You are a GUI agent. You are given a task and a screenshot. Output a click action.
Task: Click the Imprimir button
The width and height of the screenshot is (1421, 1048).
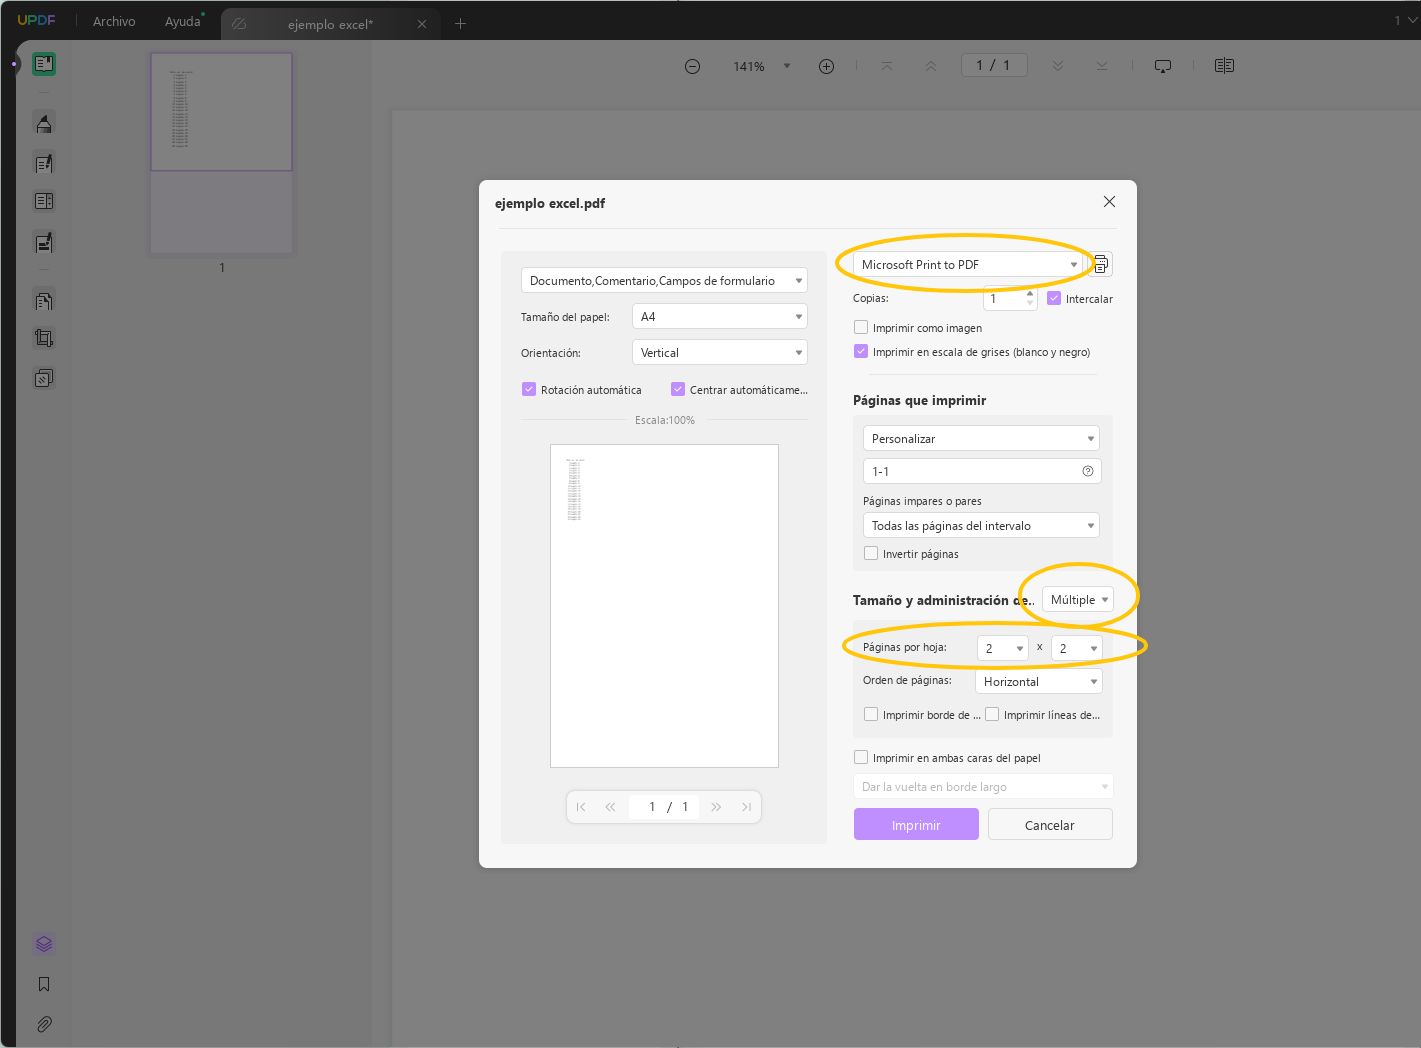pyautogui.click(x=915, y=824)
